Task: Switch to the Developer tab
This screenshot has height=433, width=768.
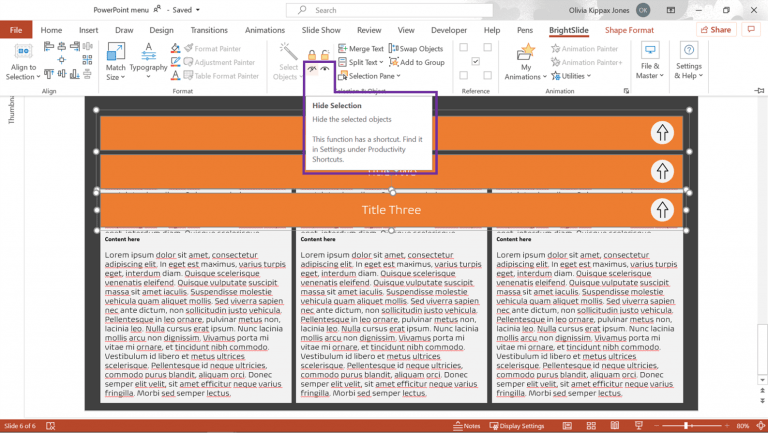Action: click(x=449, y=30)
